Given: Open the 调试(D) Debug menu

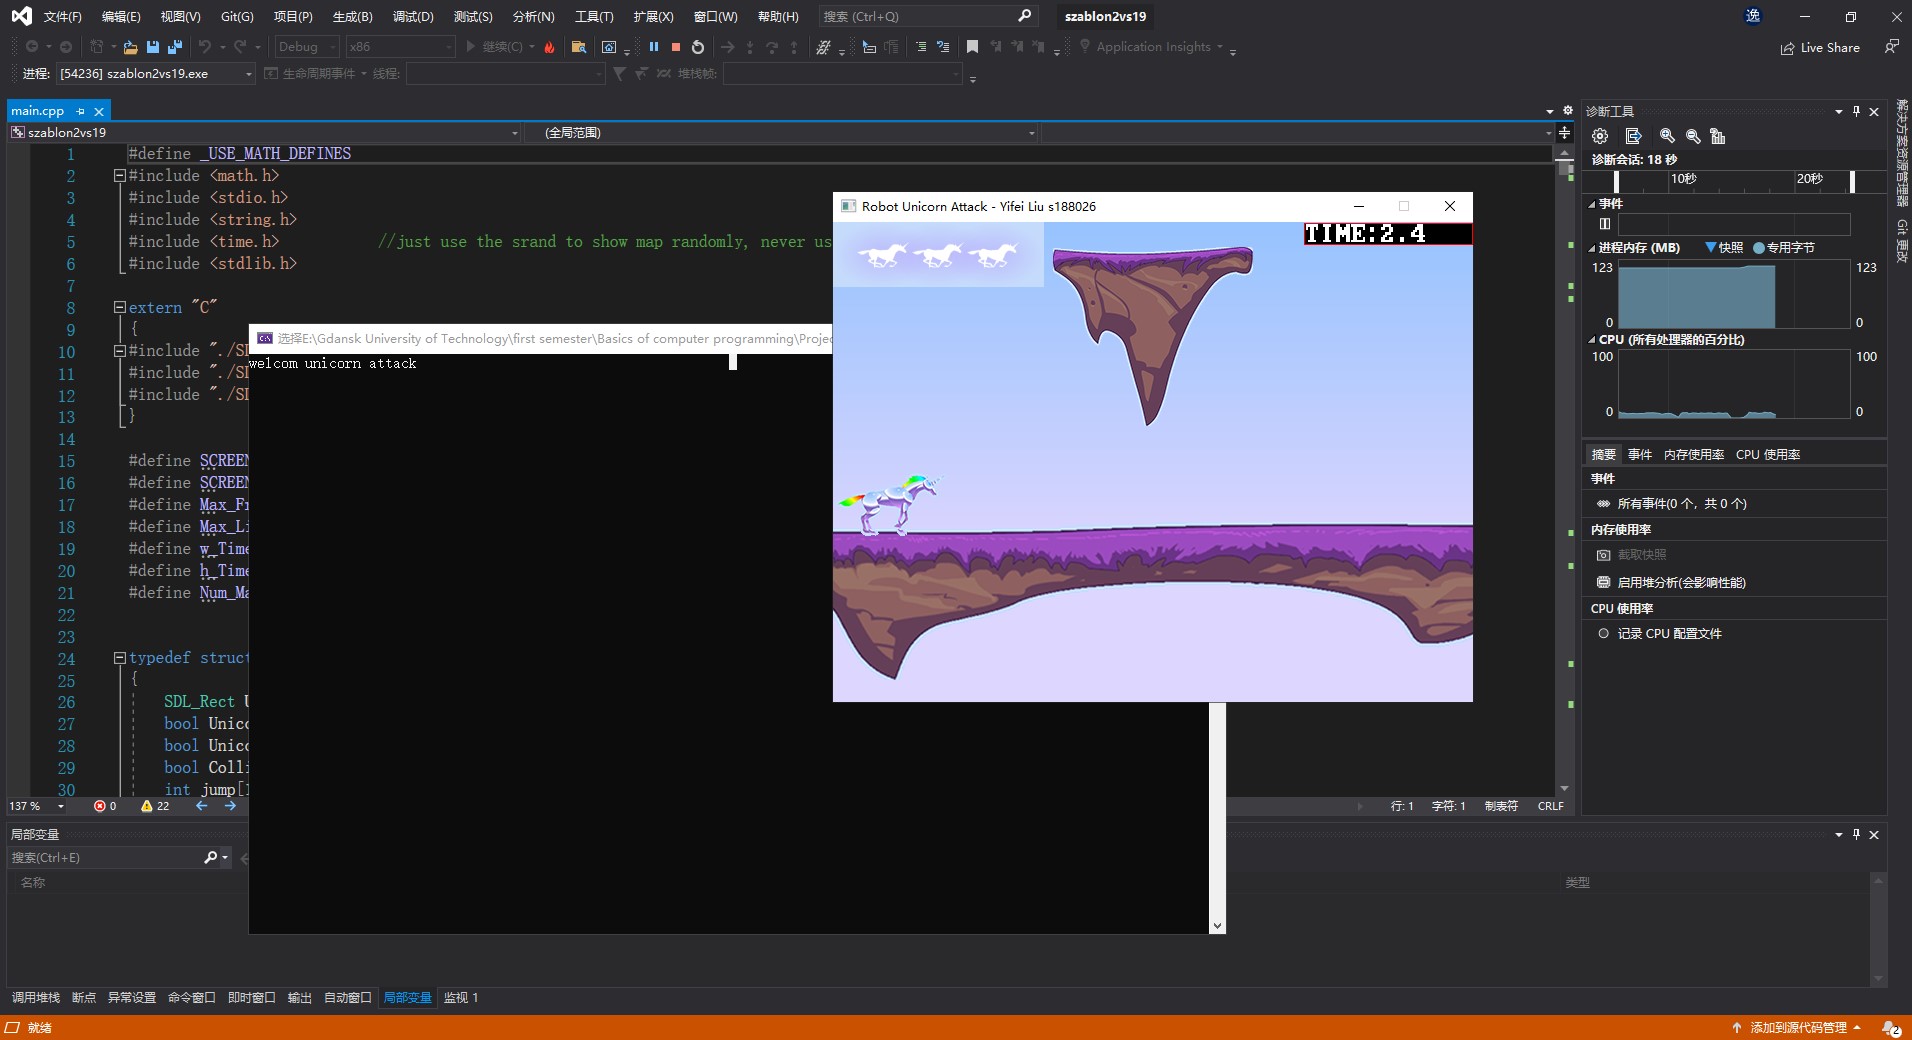Looking at the screenshot, I should 413,16.
